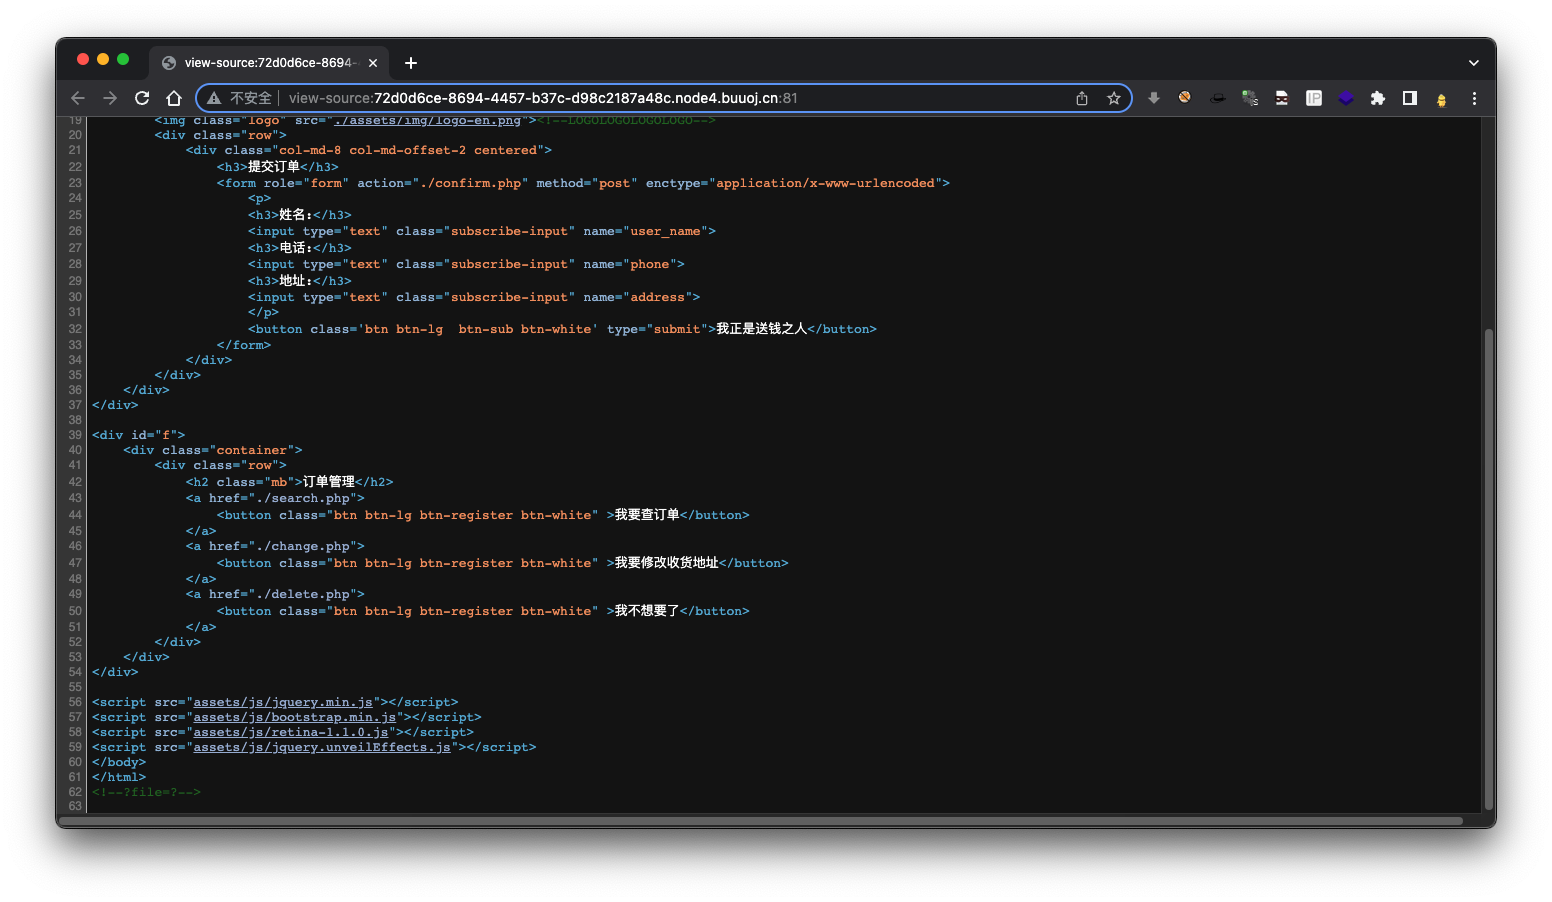Screen dimensions: 1552x902
Task: Share this page from the address bar
Action: click(x=1082, y=98)
